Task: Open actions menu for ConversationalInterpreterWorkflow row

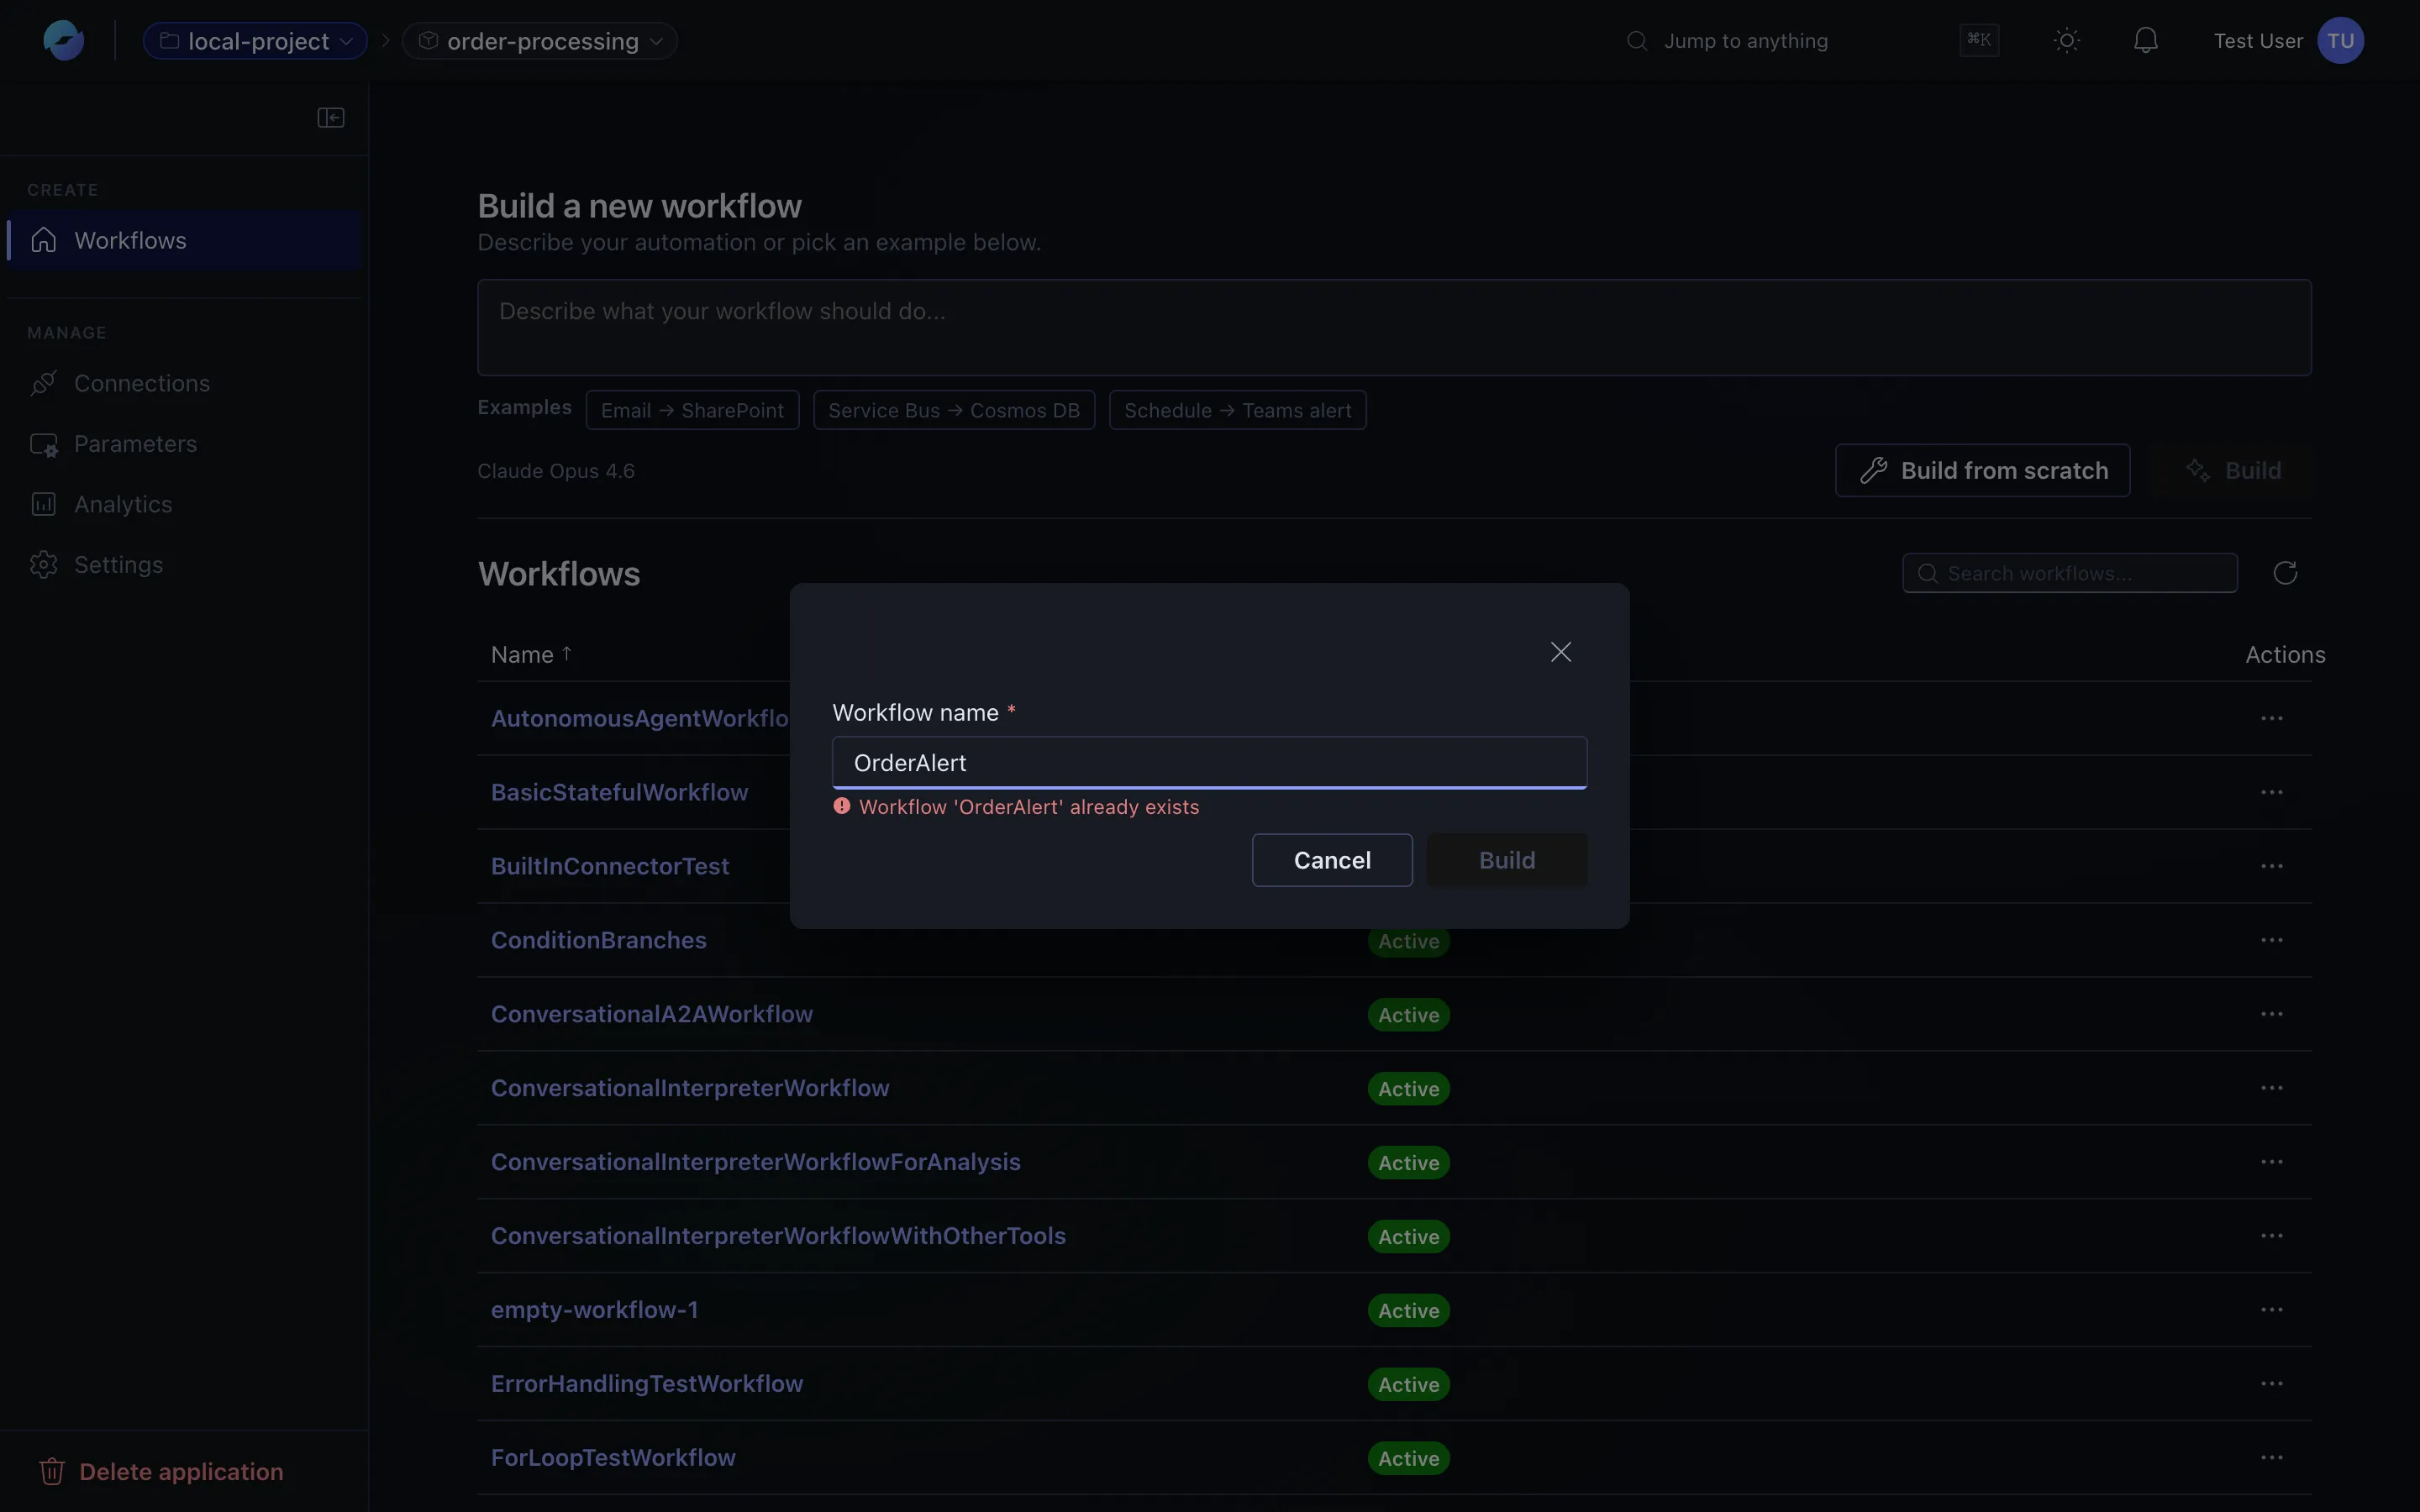Action: [2272, 1088]
